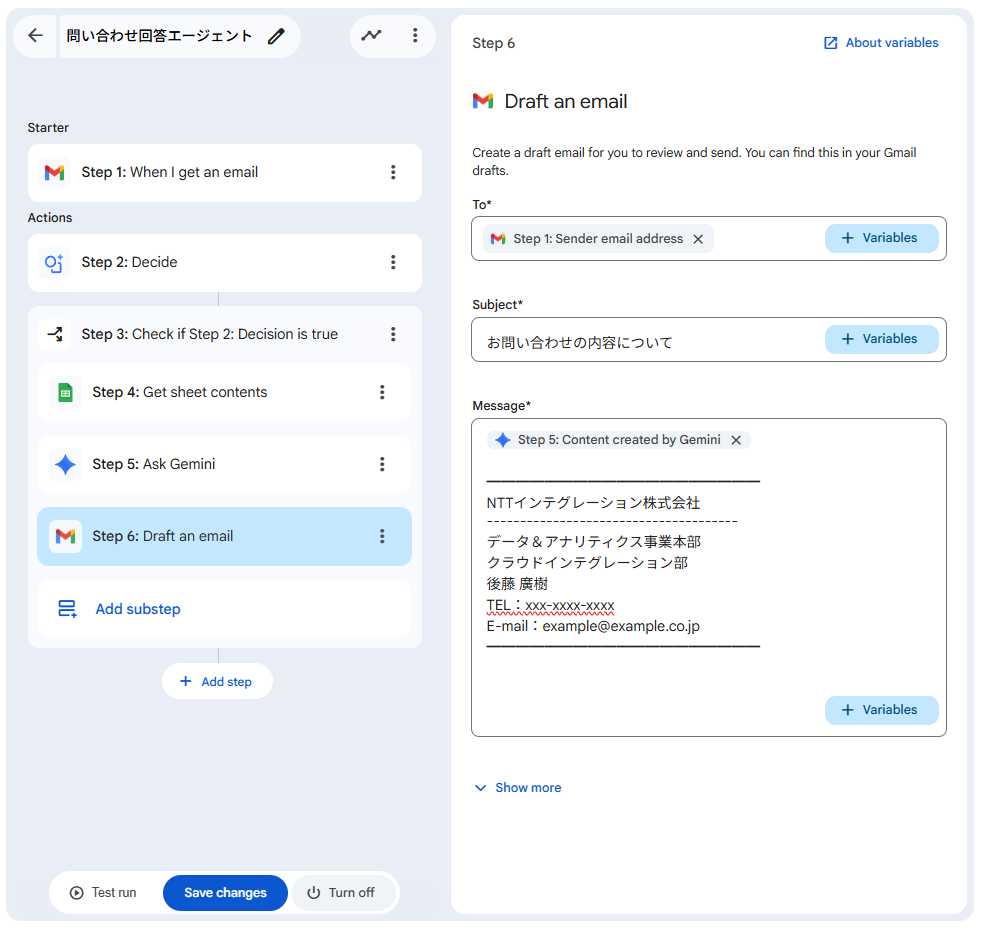The height and width of the screenshot is (929, 983).
Task: Click the back arrow icon
Action: tap(36, 36)
